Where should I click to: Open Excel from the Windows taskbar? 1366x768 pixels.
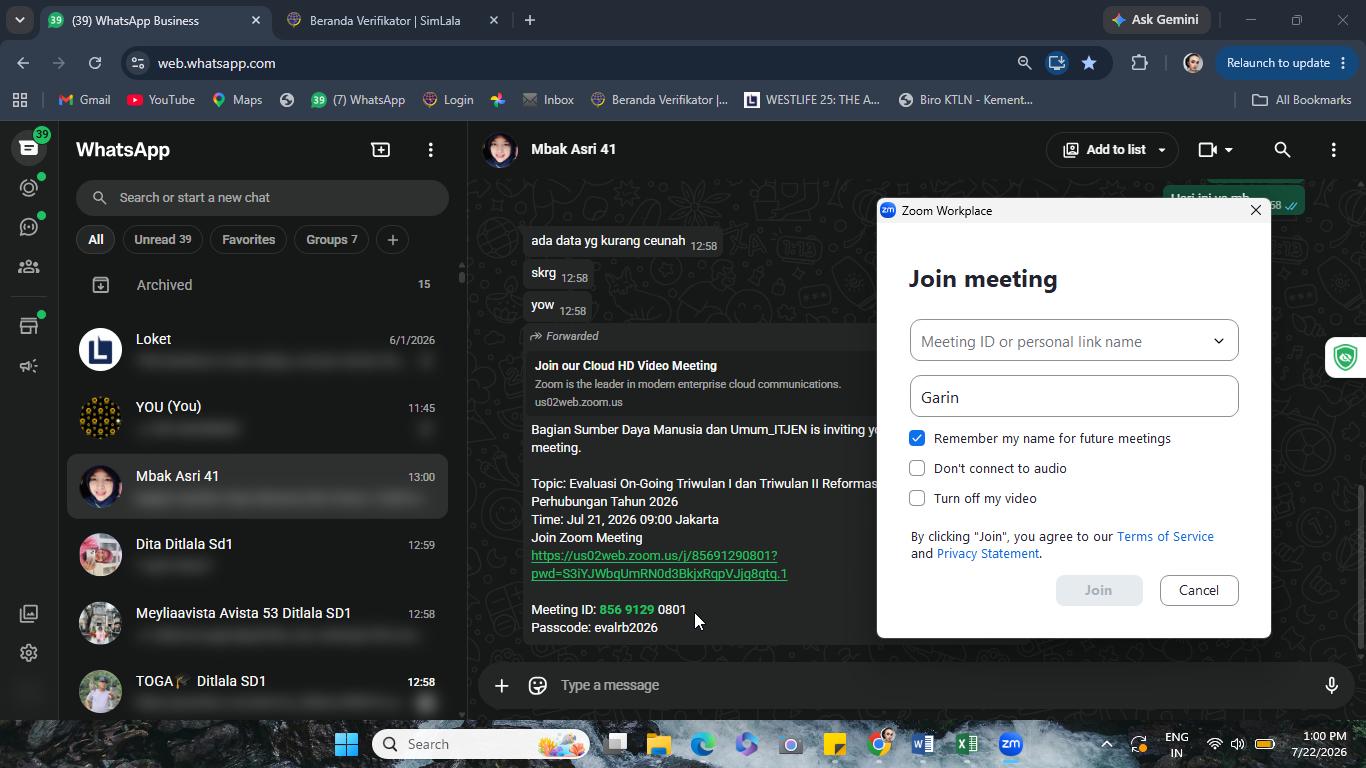point(967,744)
